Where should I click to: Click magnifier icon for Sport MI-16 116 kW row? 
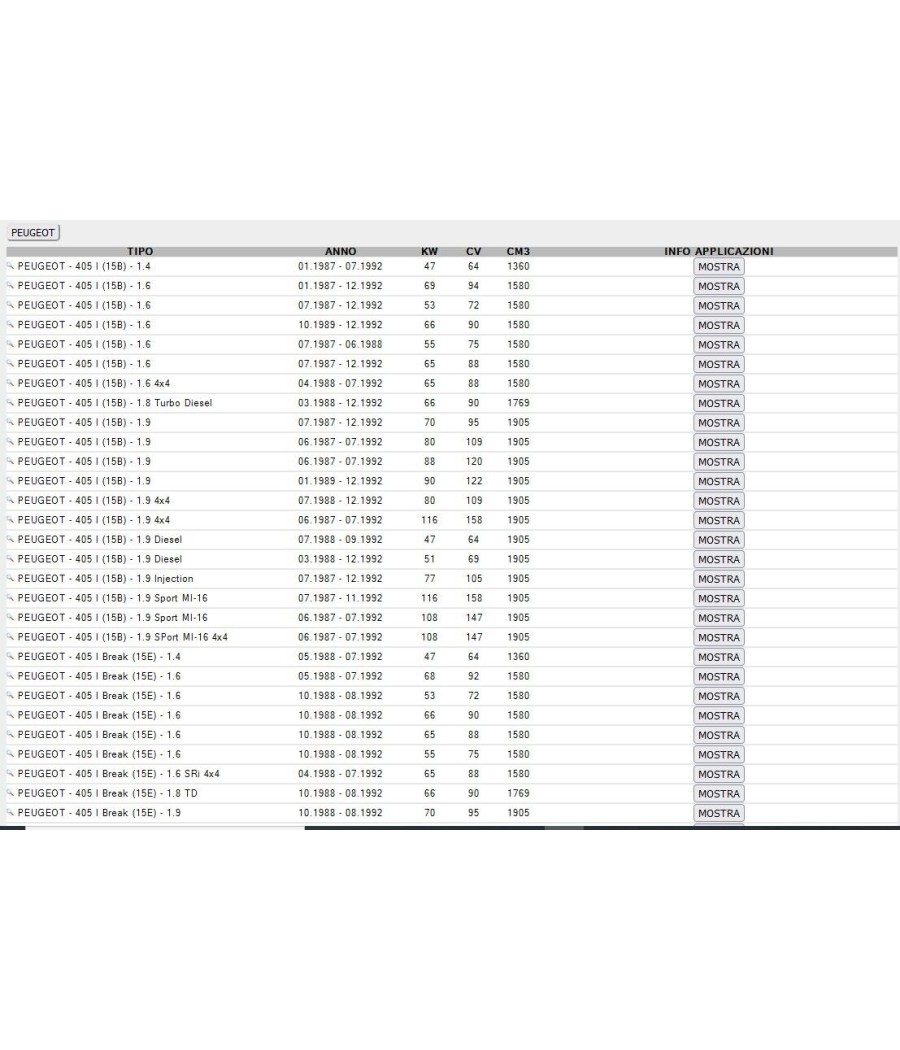coord(10,598)
